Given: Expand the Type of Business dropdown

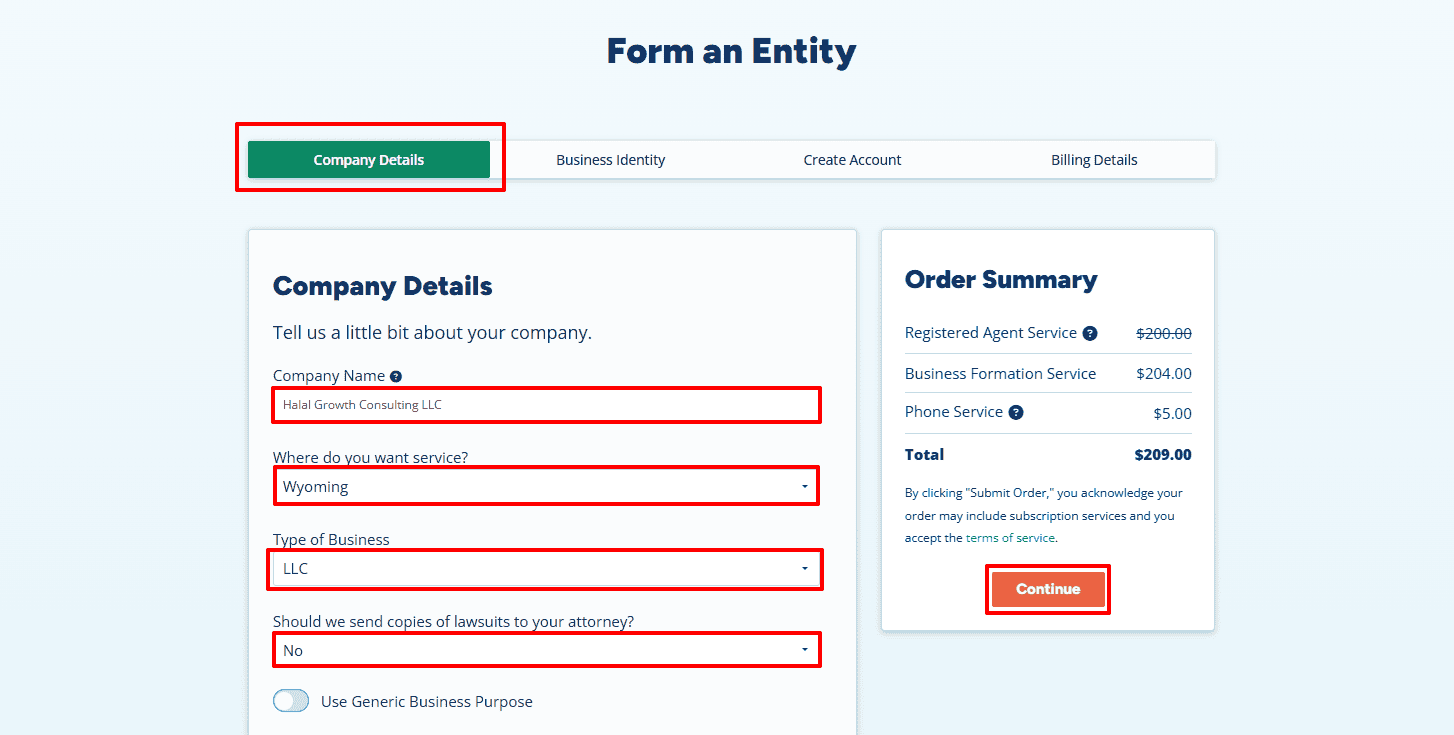Looking at the screenshot, I should pyautogui.click(x=546, y=569).
